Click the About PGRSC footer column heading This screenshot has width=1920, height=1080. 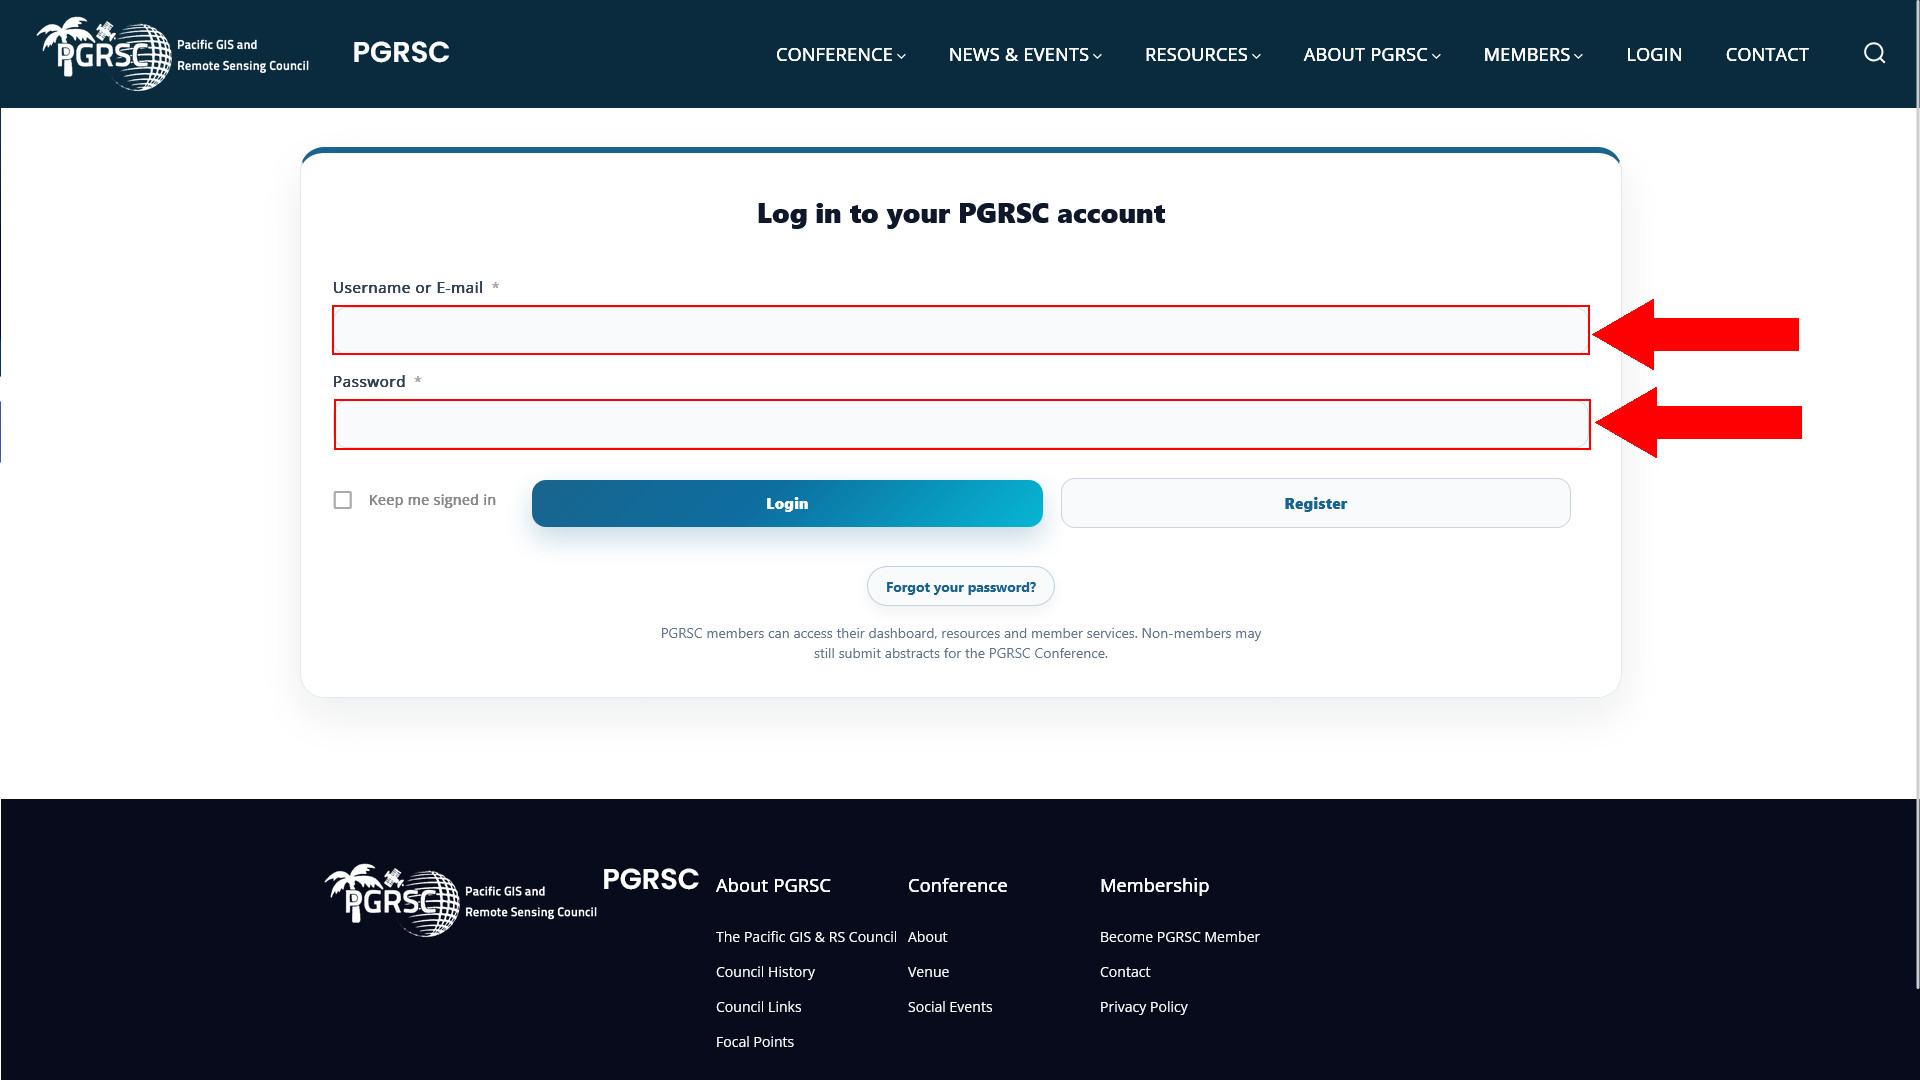coord(773,885)
